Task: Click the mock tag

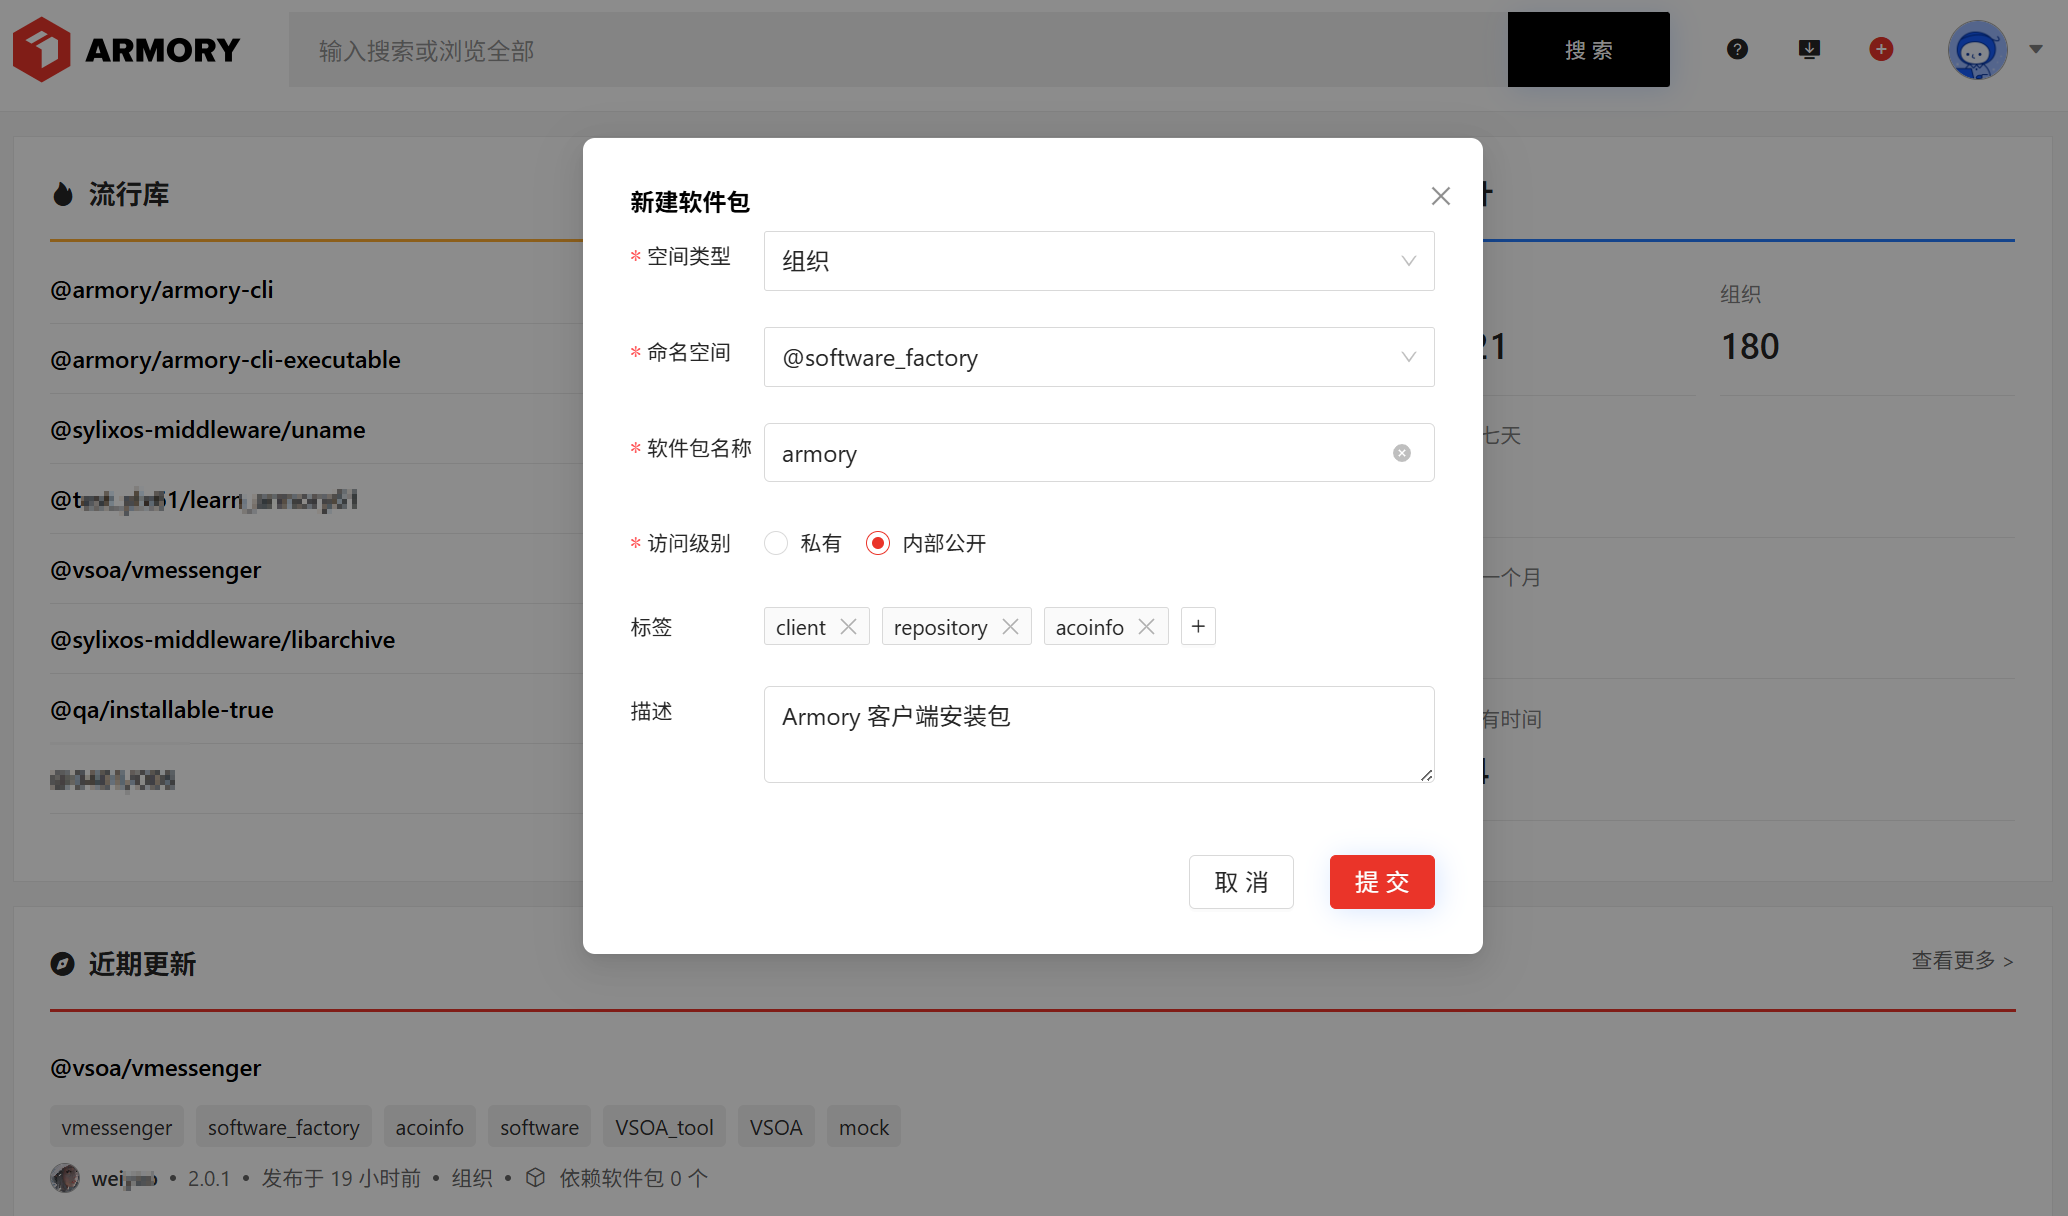Action: (864, 1127)
